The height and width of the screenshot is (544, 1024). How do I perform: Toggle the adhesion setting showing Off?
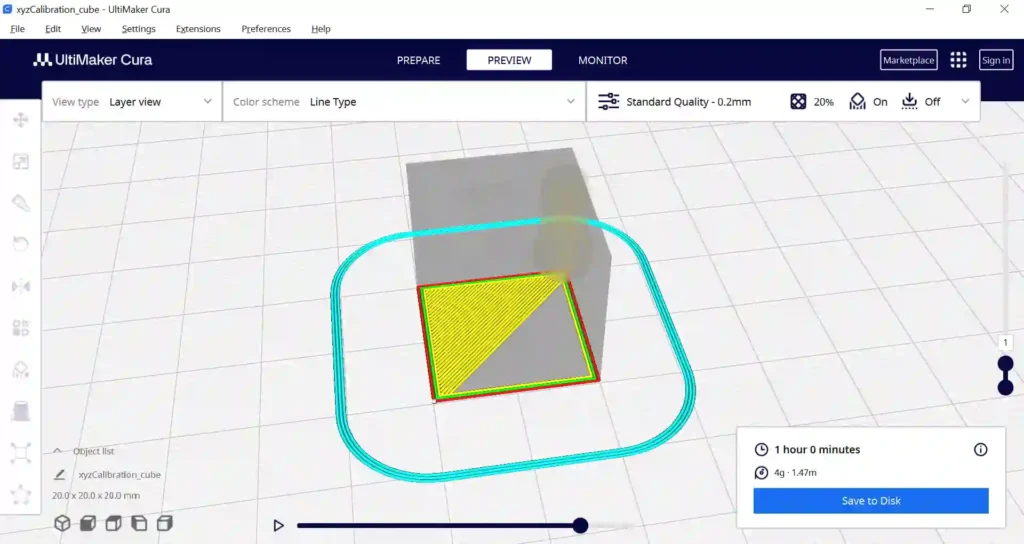click(921, 102)
